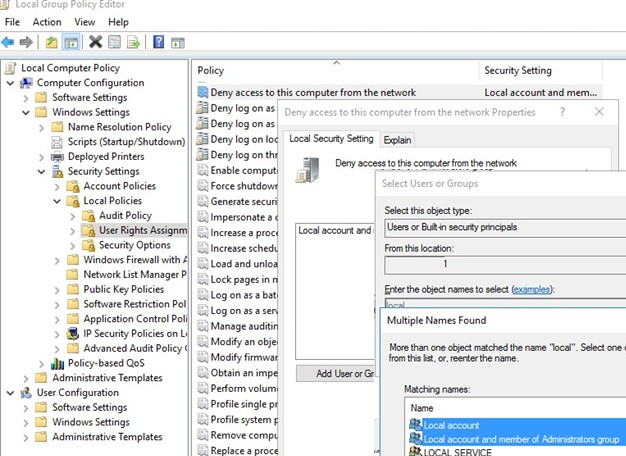
Task: Click the Up One Level folder icon
Action: (51, 42)
